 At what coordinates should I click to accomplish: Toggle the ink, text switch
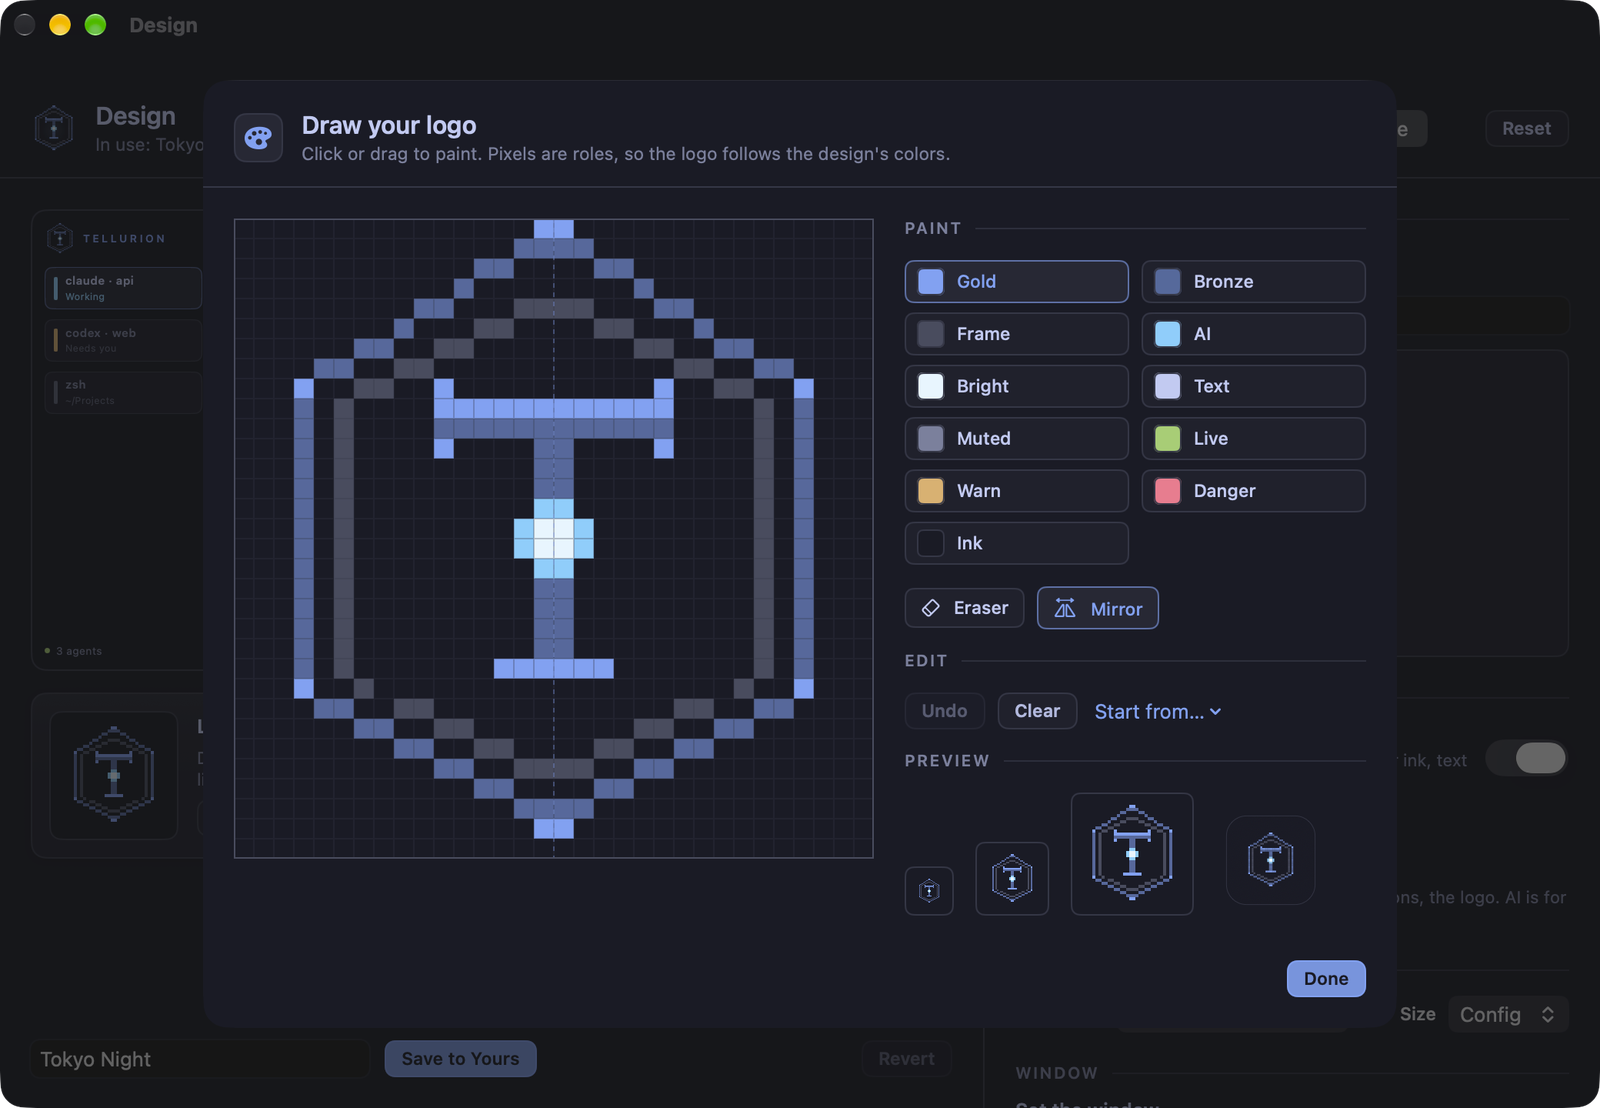pos(1527,758)
